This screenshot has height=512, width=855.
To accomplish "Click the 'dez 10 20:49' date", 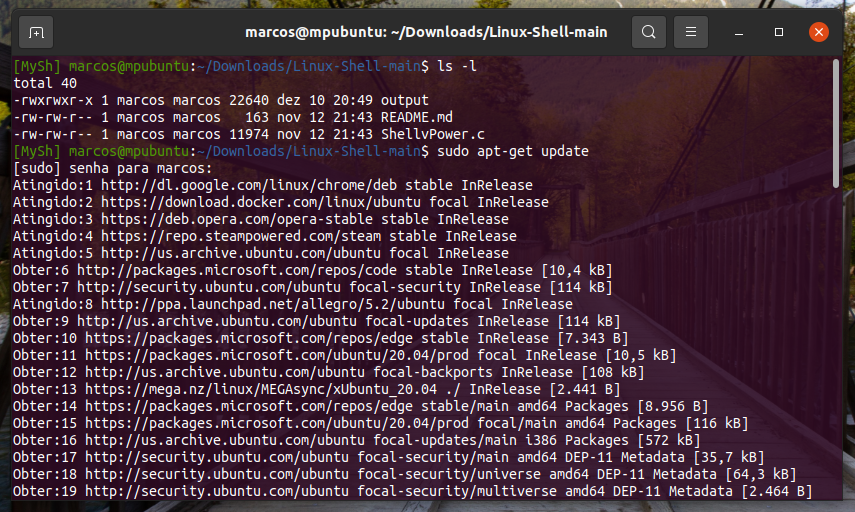I will (x=324, y=100).
